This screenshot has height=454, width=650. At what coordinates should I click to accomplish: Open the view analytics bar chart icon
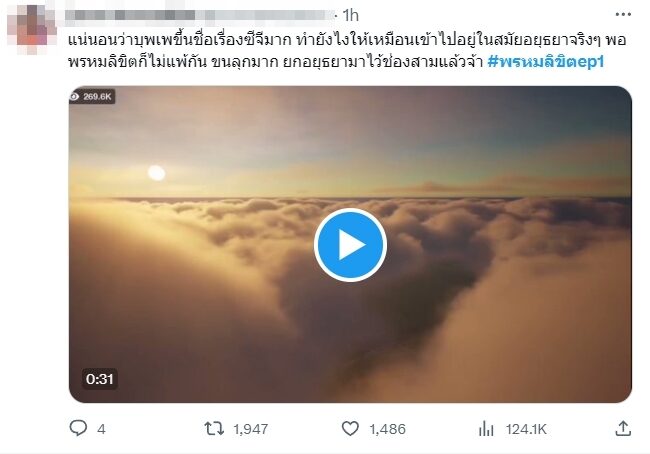[x=486, y=428]
